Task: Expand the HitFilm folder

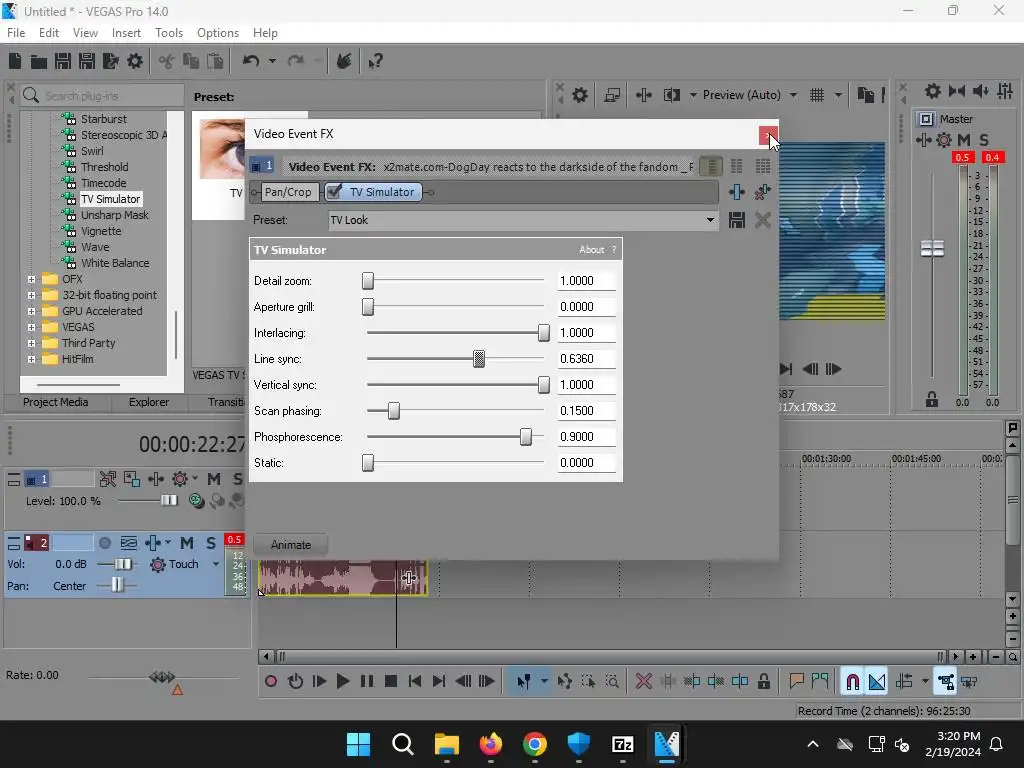Action: pyautogui.click(x=31, y=359)
